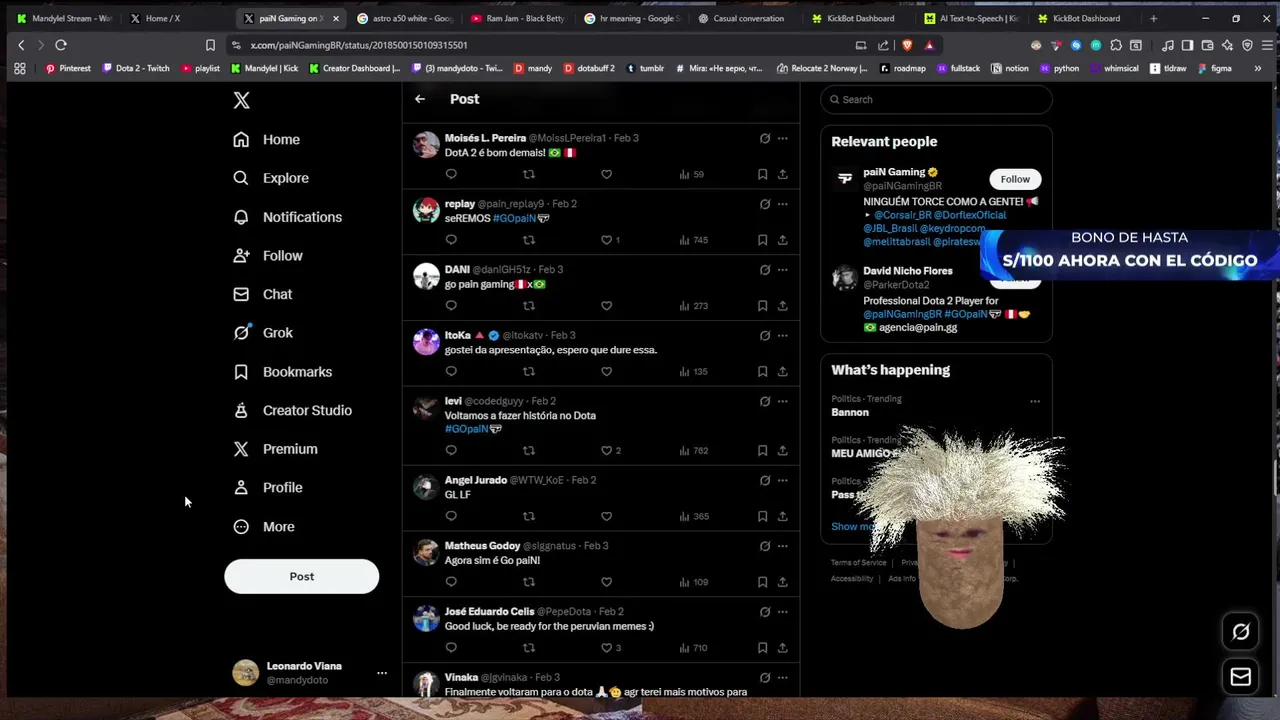Switch to the Casual conversation tab
Screen dimensions: 1280x720
point(748,18)
